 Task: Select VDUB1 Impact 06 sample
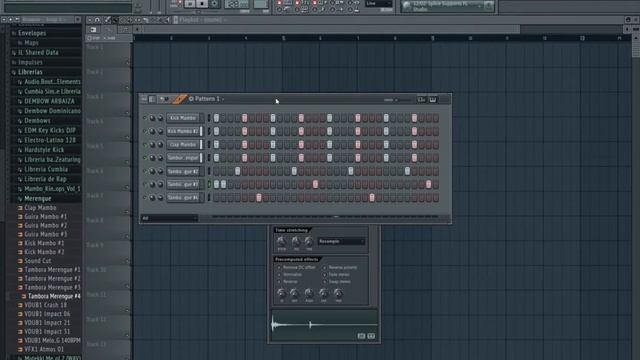[47, 314]
